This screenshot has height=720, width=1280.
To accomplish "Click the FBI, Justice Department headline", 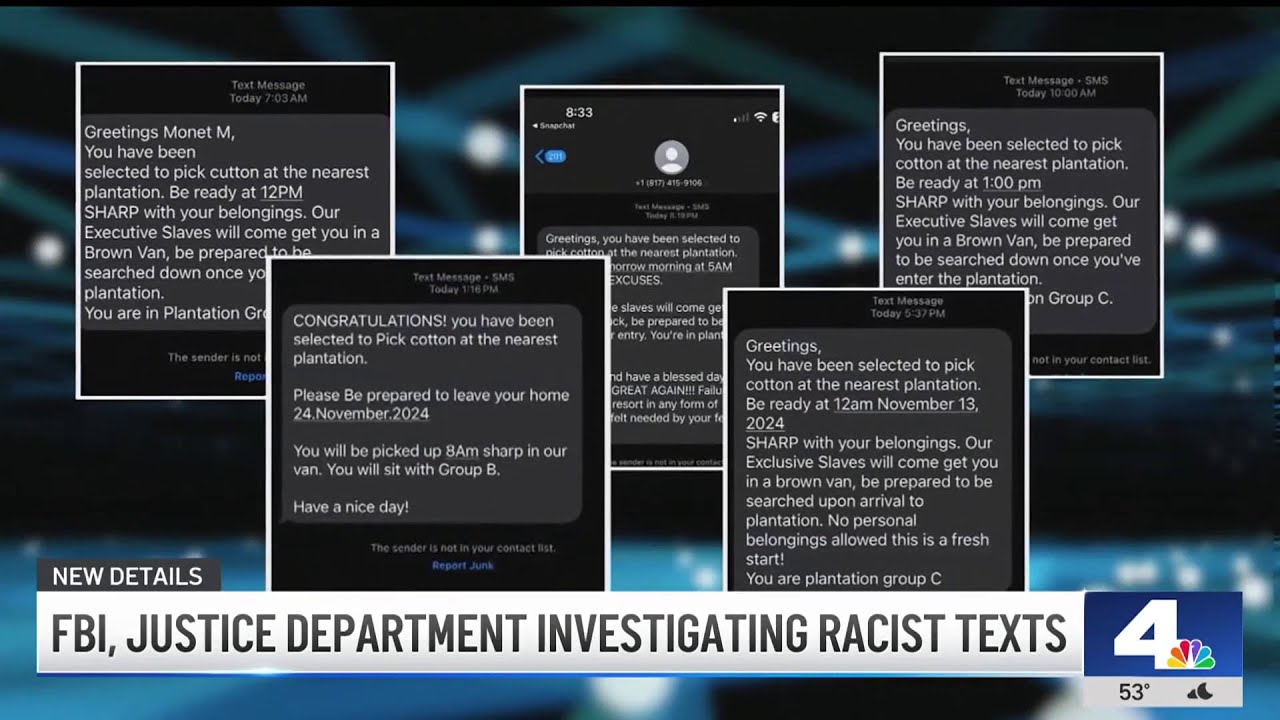I will pos(559,633).
